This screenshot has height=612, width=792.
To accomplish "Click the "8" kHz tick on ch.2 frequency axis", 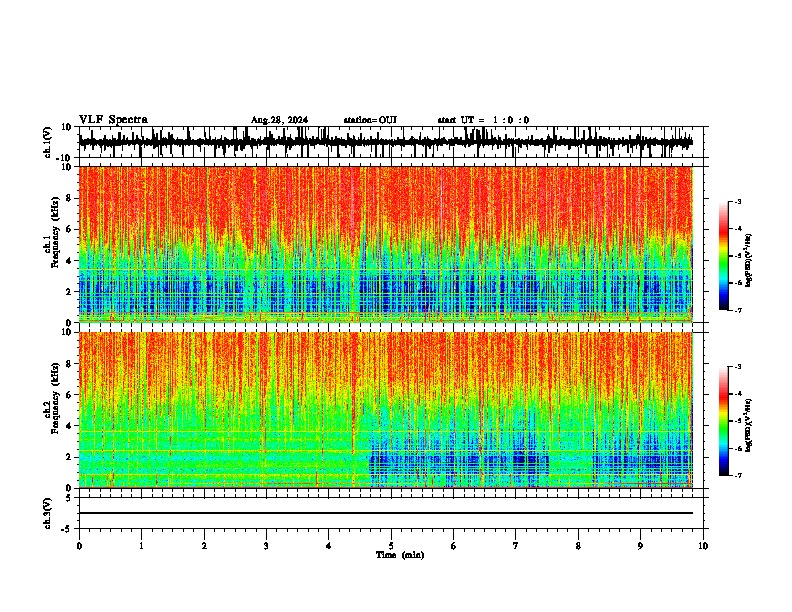I will coord(70,364).
